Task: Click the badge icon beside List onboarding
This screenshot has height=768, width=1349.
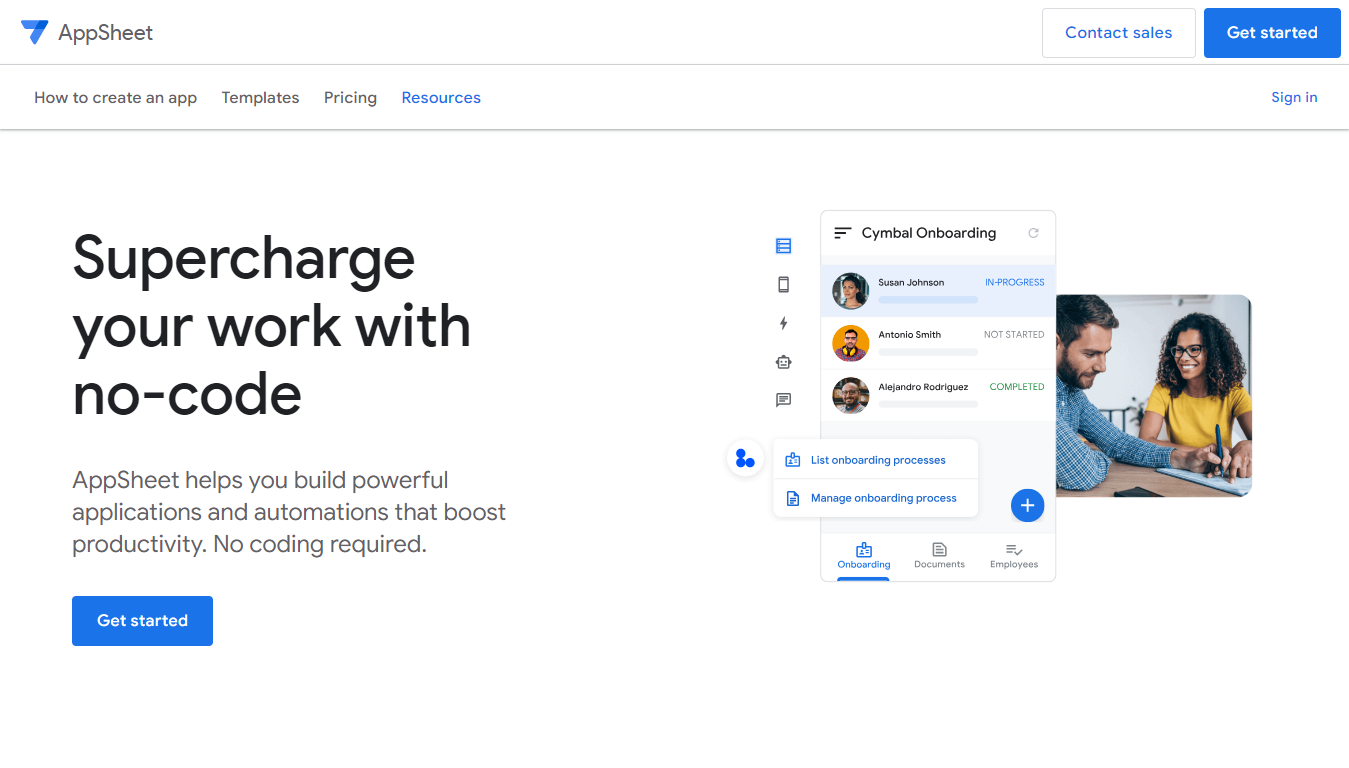Action: tap(793, 460)
